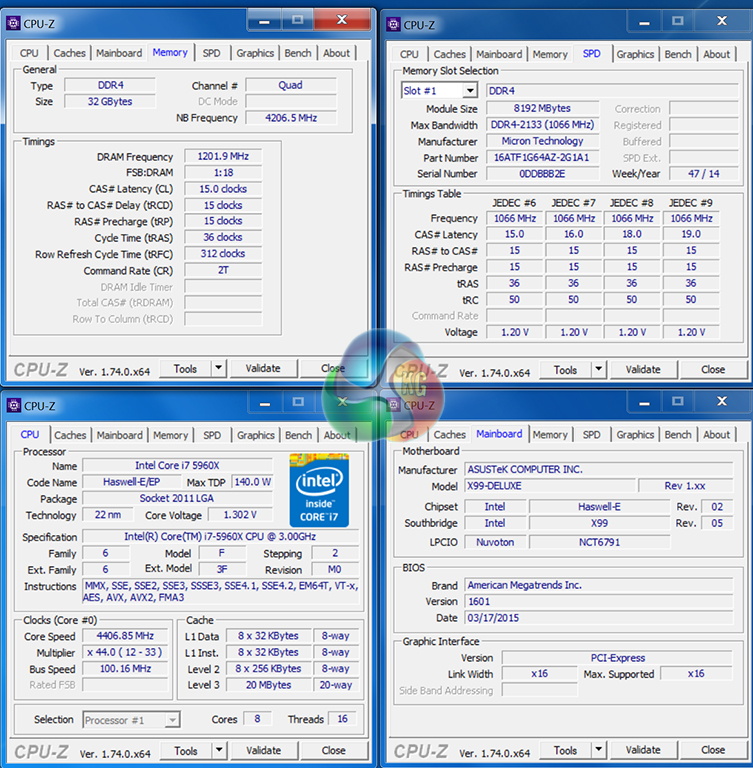Viewport: 753px width, 768px height.
Task: Click CPU-Z app icon in Memory window title bar
Action: (13, 23)
